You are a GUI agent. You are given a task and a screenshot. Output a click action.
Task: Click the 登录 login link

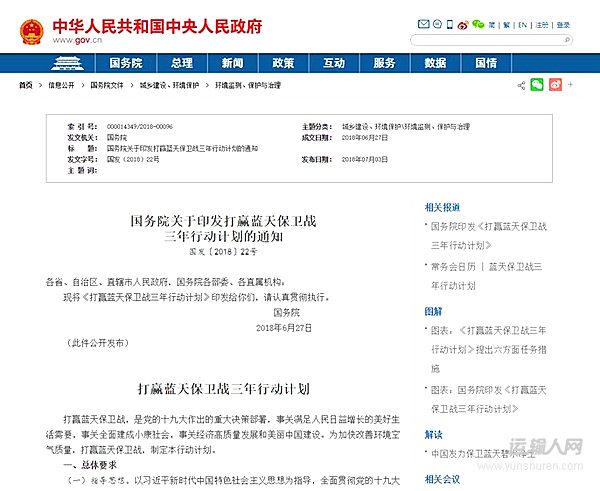click(565, 24)
